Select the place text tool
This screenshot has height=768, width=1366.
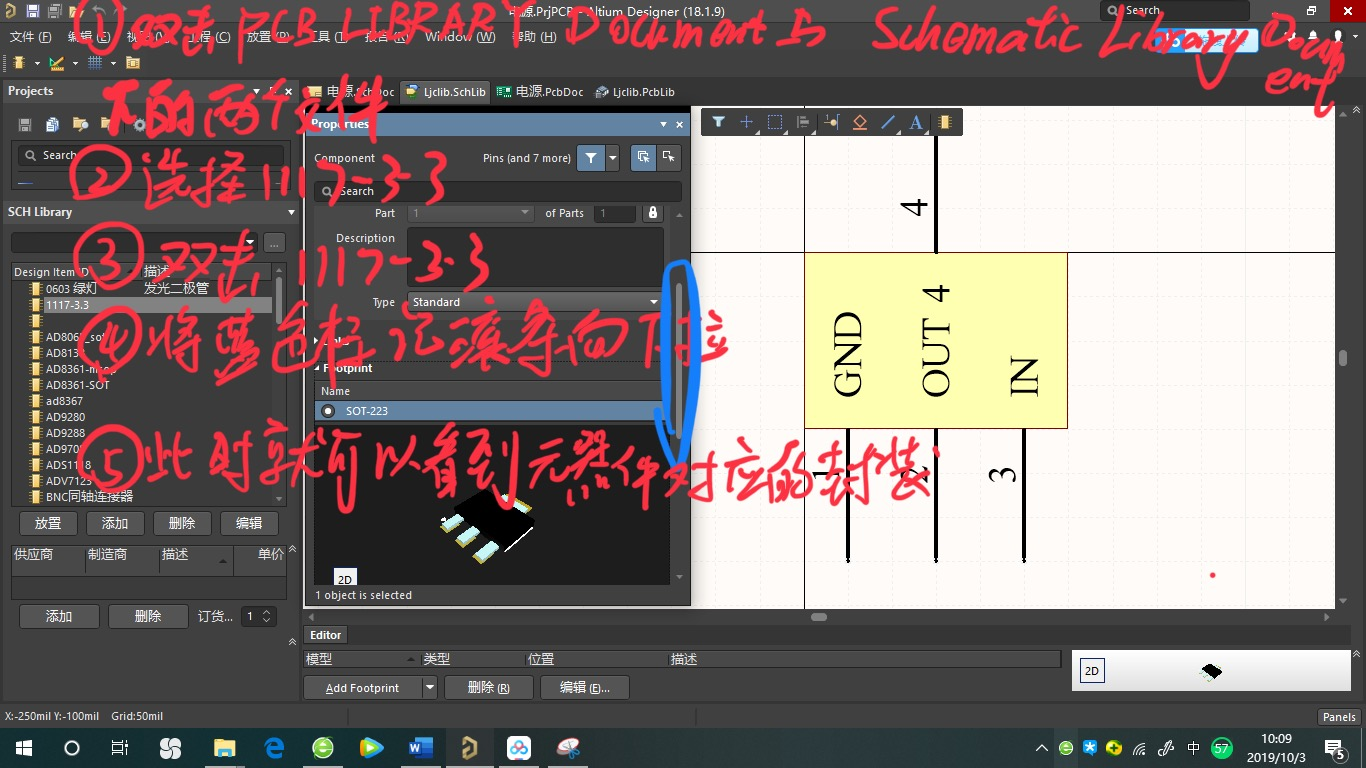(x=915, y=122)
